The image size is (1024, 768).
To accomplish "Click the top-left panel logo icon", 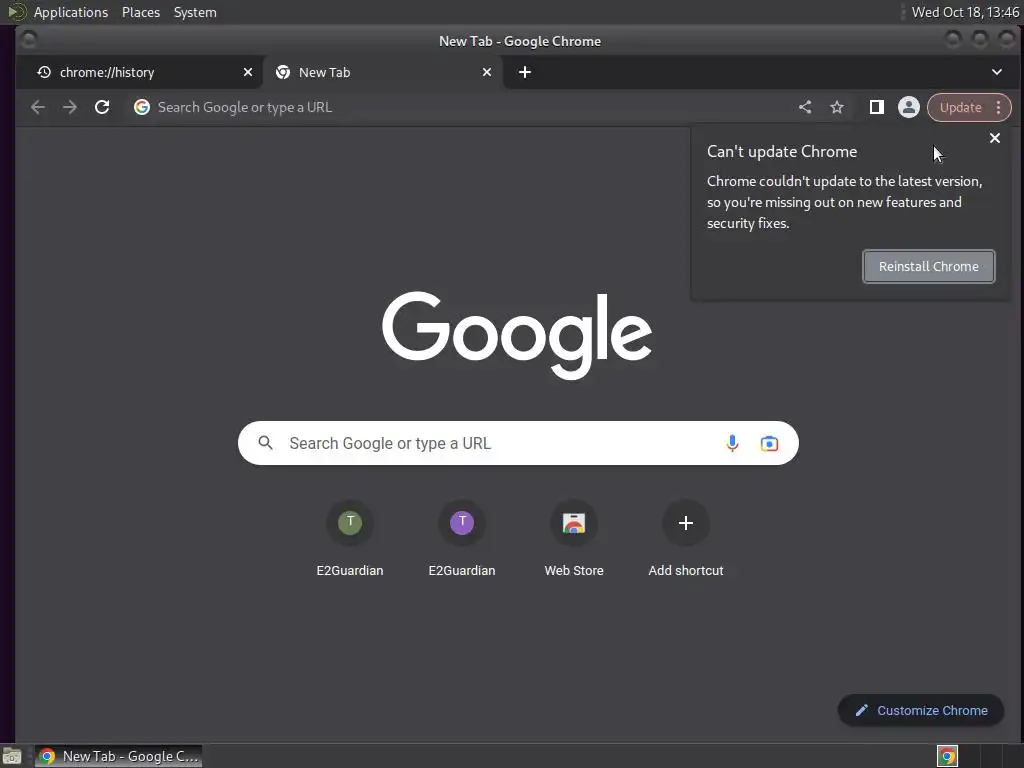I will point(16,12).
